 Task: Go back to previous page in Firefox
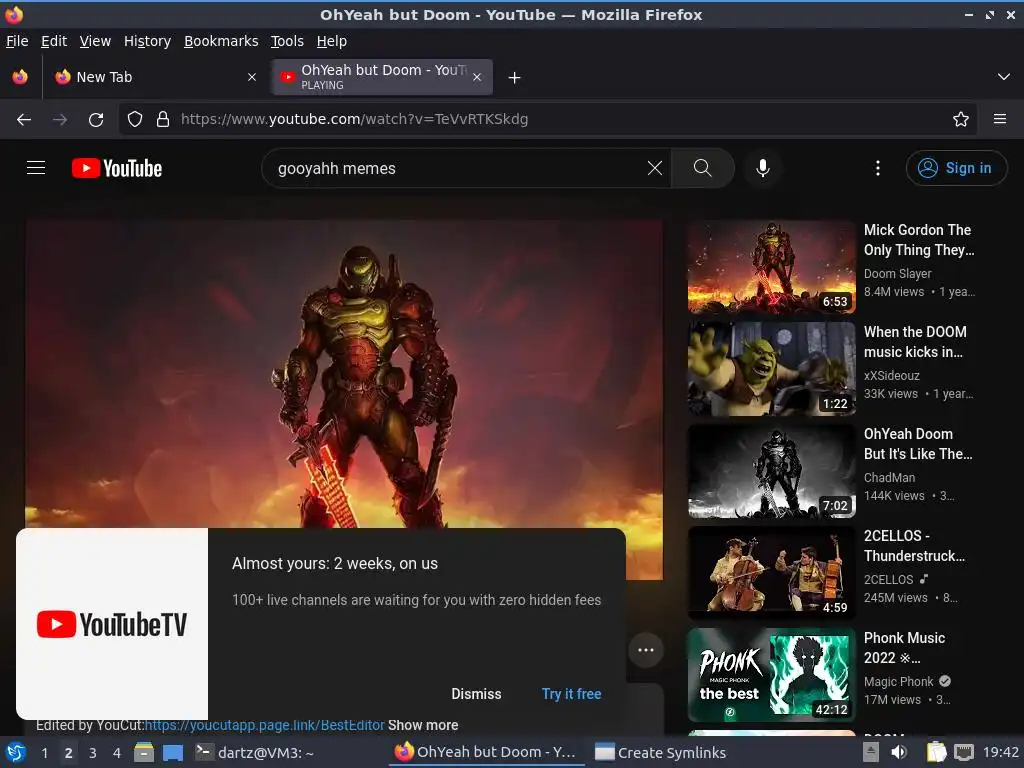tap(24, 120)
